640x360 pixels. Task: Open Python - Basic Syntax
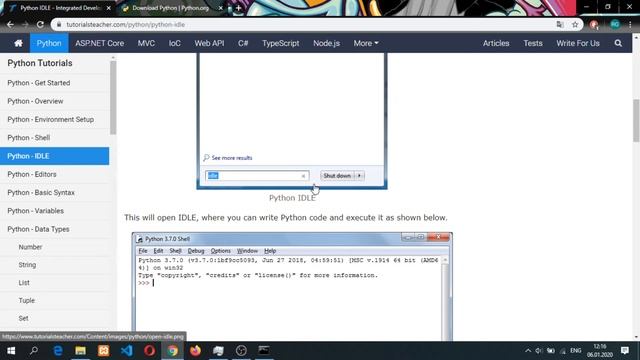(x=55, y=193)
